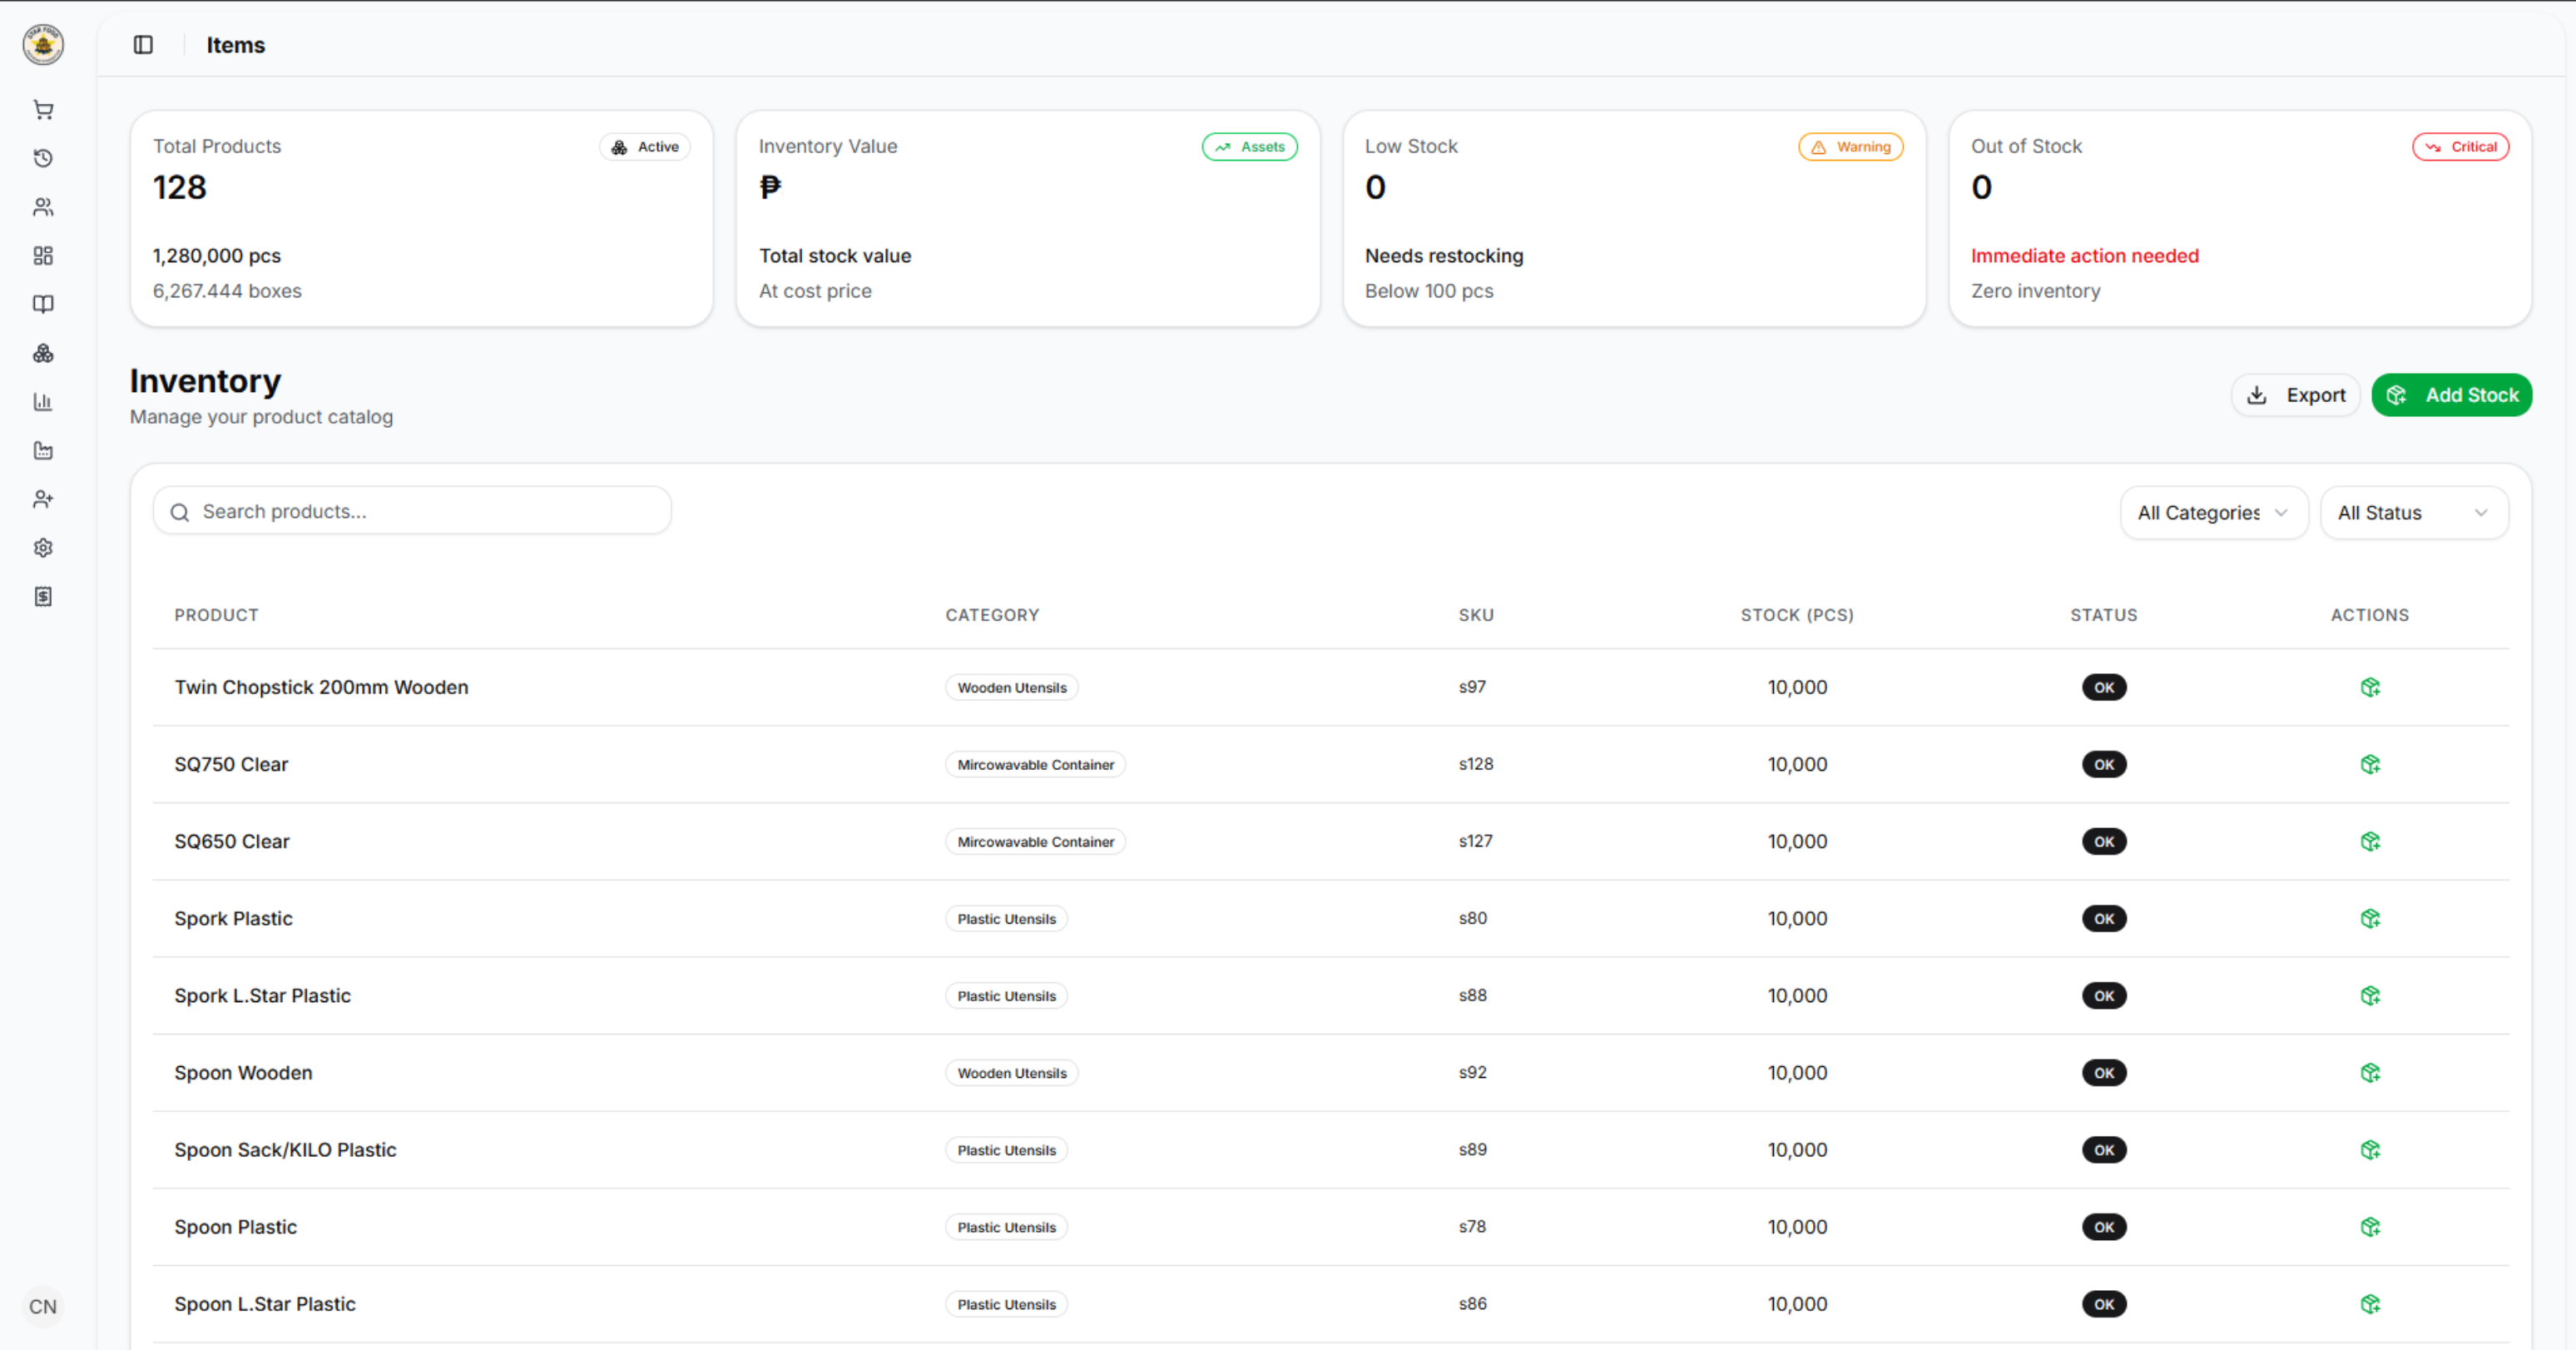Open the dashboard grid sidebar icon
Viewport: 2576px width, 1350px height.
pos(43,256)
